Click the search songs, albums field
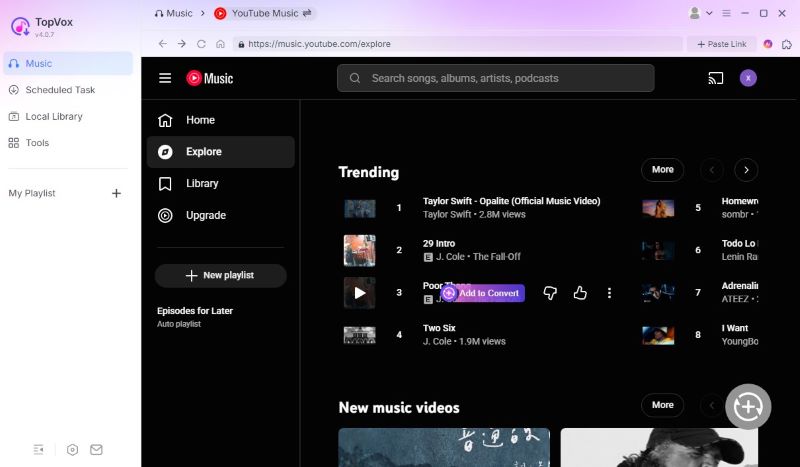800x467 pixels. [x=495, y=78]
